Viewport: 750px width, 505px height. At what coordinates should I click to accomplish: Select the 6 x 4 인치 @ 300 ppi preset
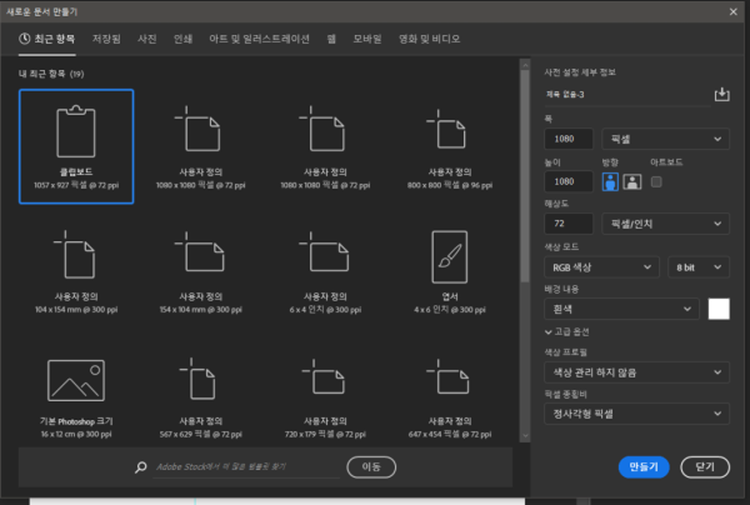325,271
